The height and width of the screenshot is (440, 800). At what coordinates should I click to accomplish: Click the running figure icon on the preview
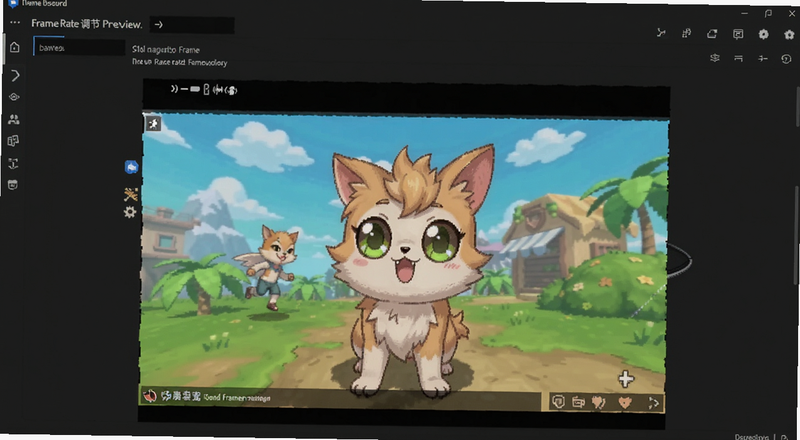coord(153,124)
